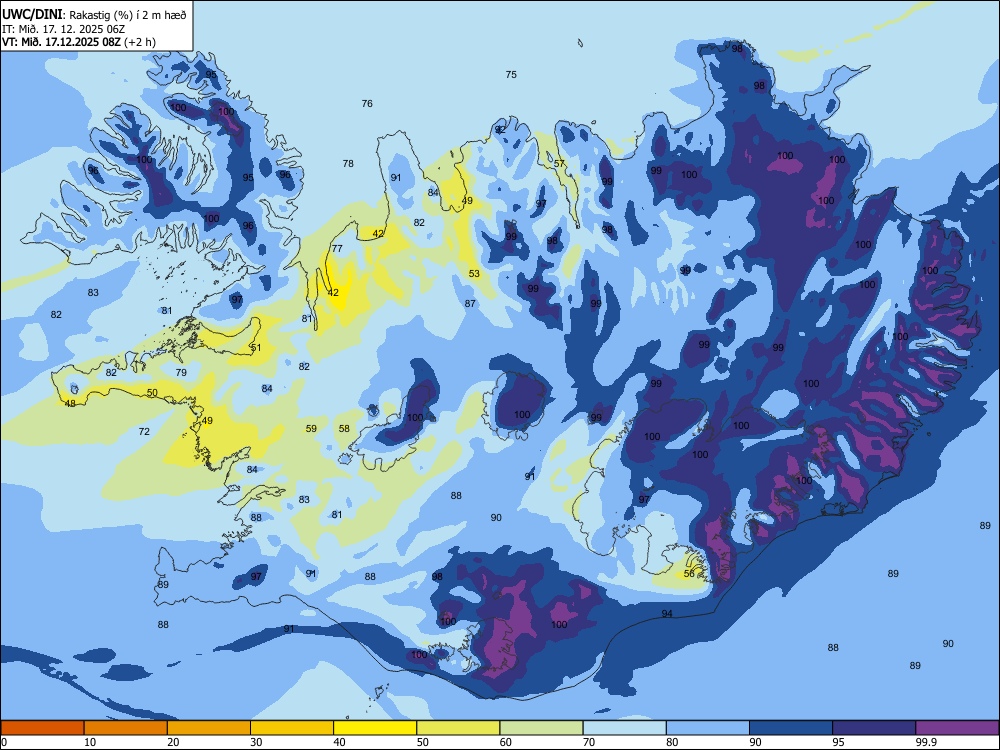Click the bright yellow 40–50 legend swatch

pyautogui.click(x=375, y=728)
